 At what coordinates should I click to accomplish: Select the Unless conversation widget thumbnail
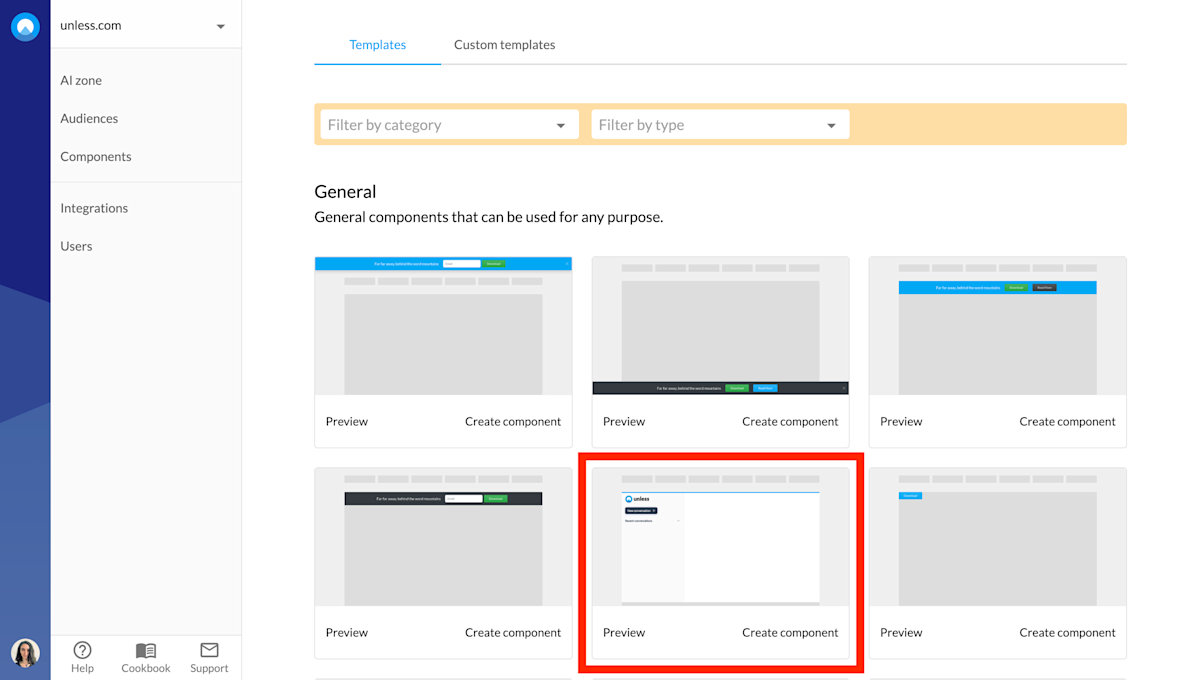coord(720,537)
